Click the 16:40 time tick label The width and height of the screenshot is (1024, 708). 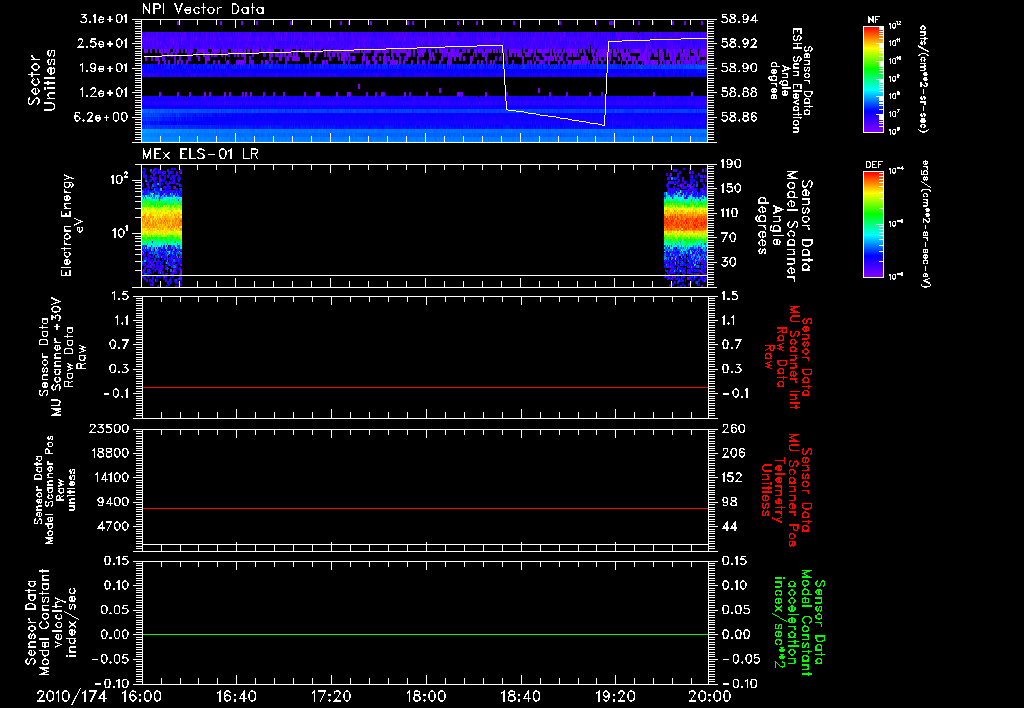[236, 696]
